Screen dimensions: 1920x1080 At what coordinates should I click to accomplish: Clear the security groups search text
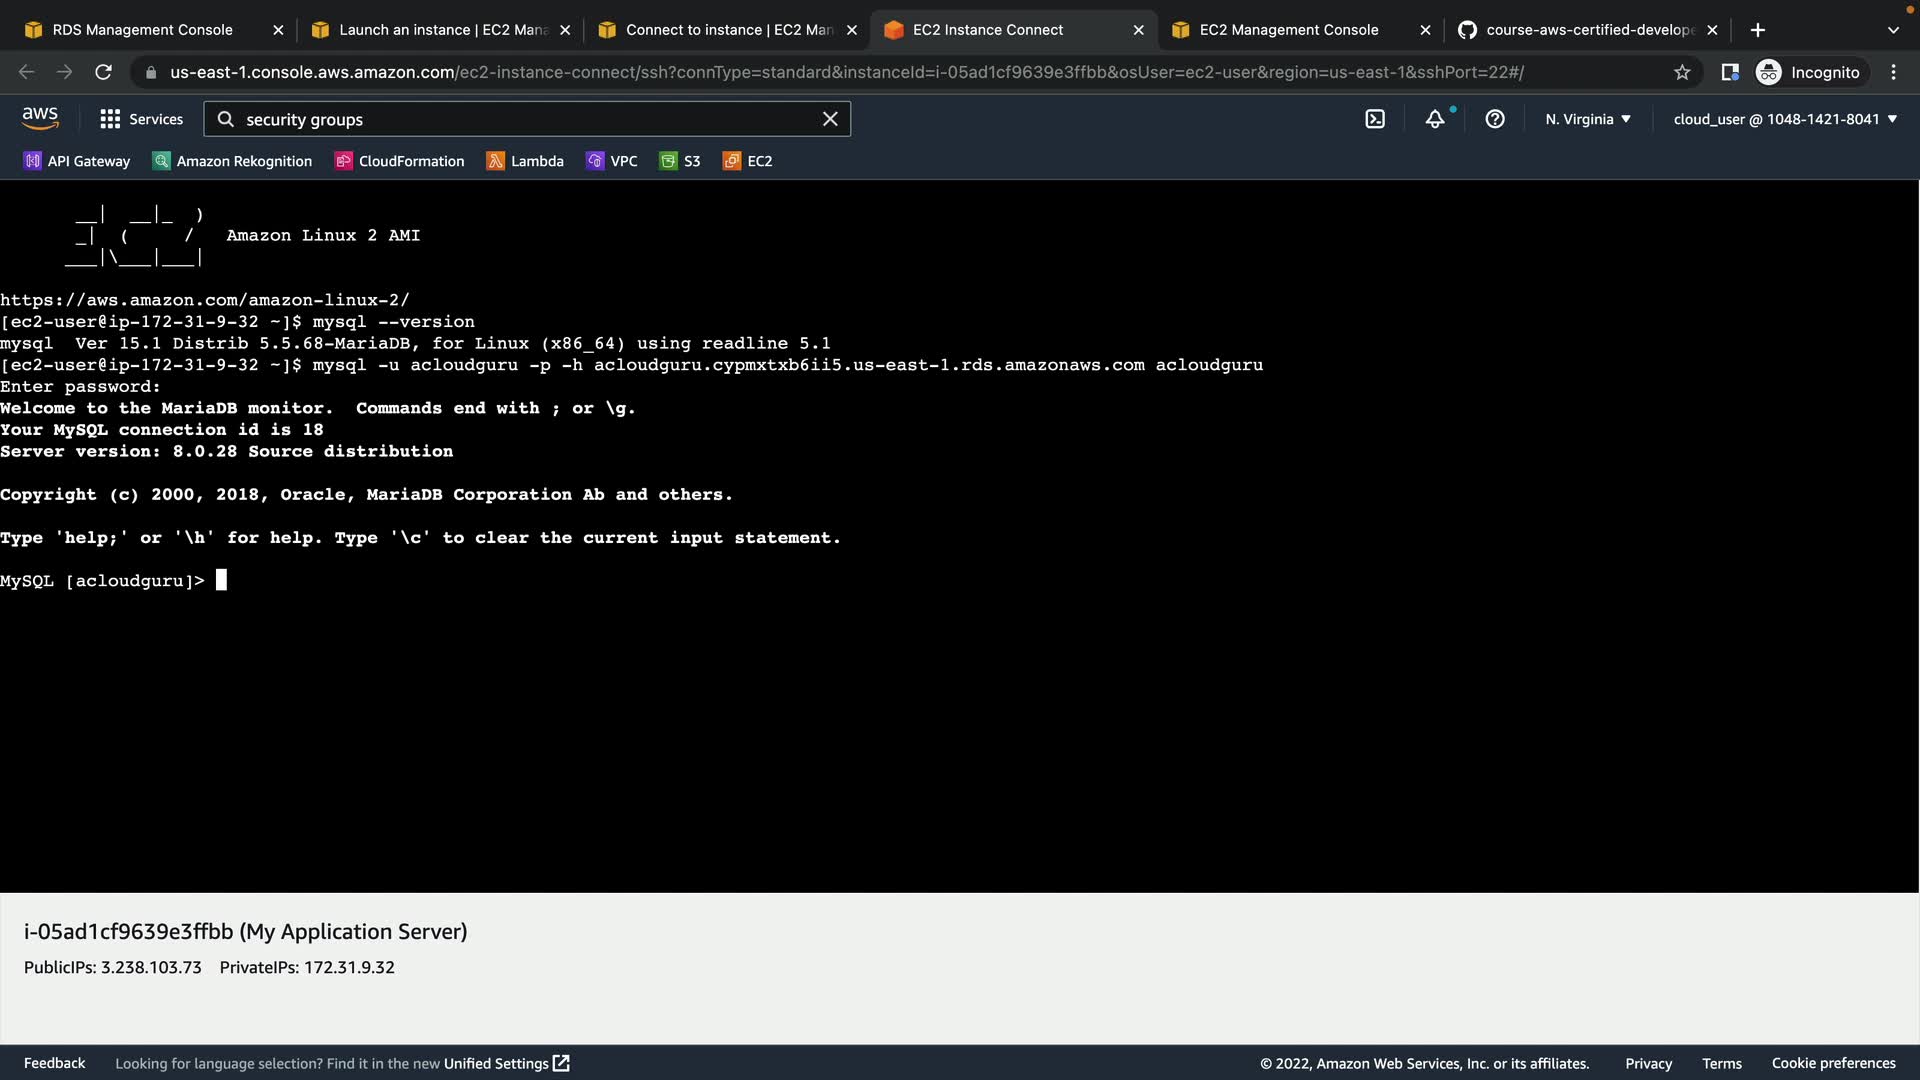point(830,119)
